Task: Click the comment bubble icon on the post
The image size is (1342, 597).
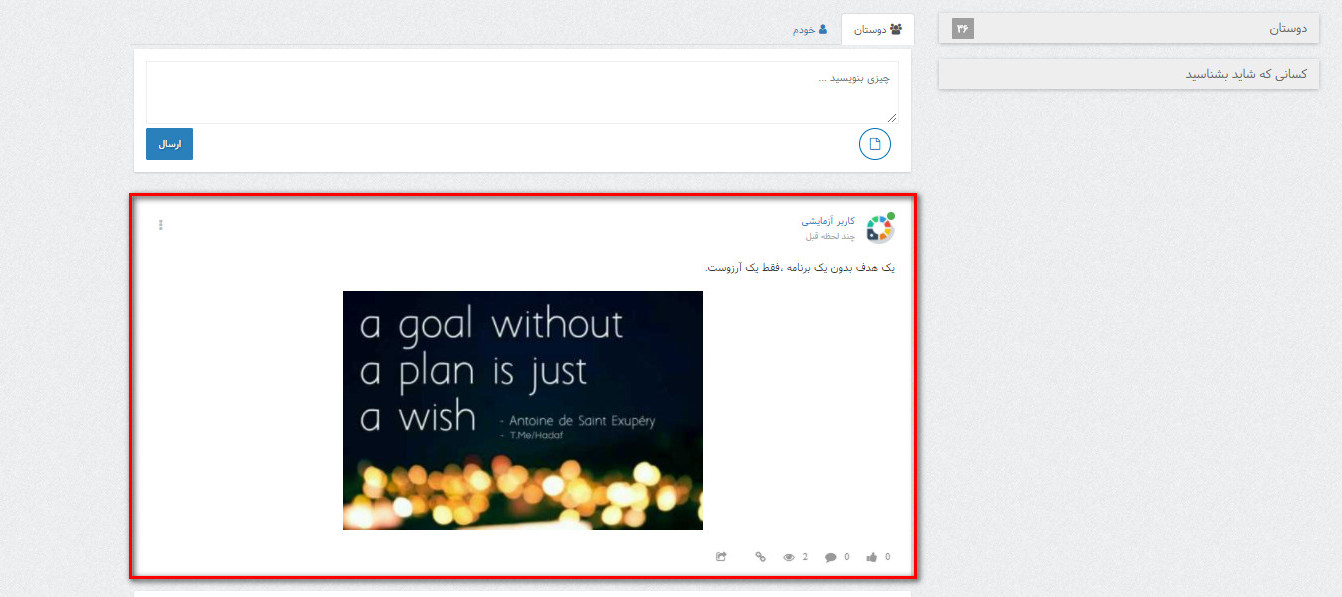Action: 830,558
